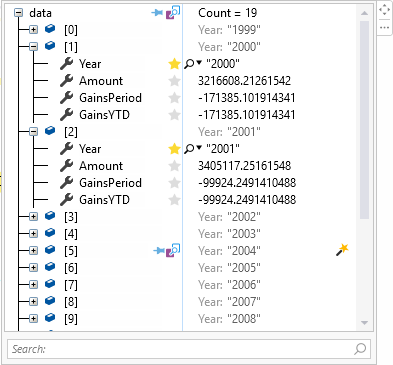Screen dimensions: 393x365
Task: Favorite the Amount property under item [1]
Action: point(174,81)
